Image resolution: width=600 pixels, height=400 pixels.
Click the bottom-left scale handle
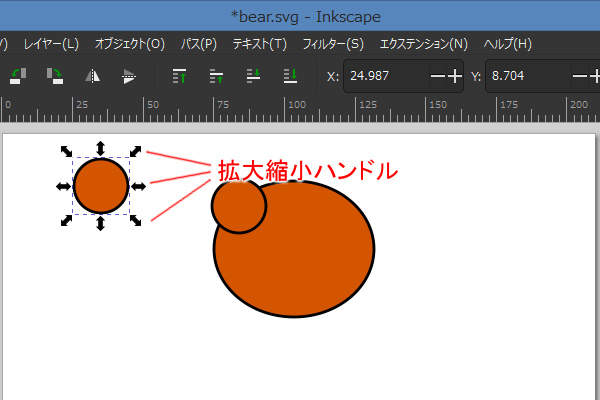tap(66, 220)
